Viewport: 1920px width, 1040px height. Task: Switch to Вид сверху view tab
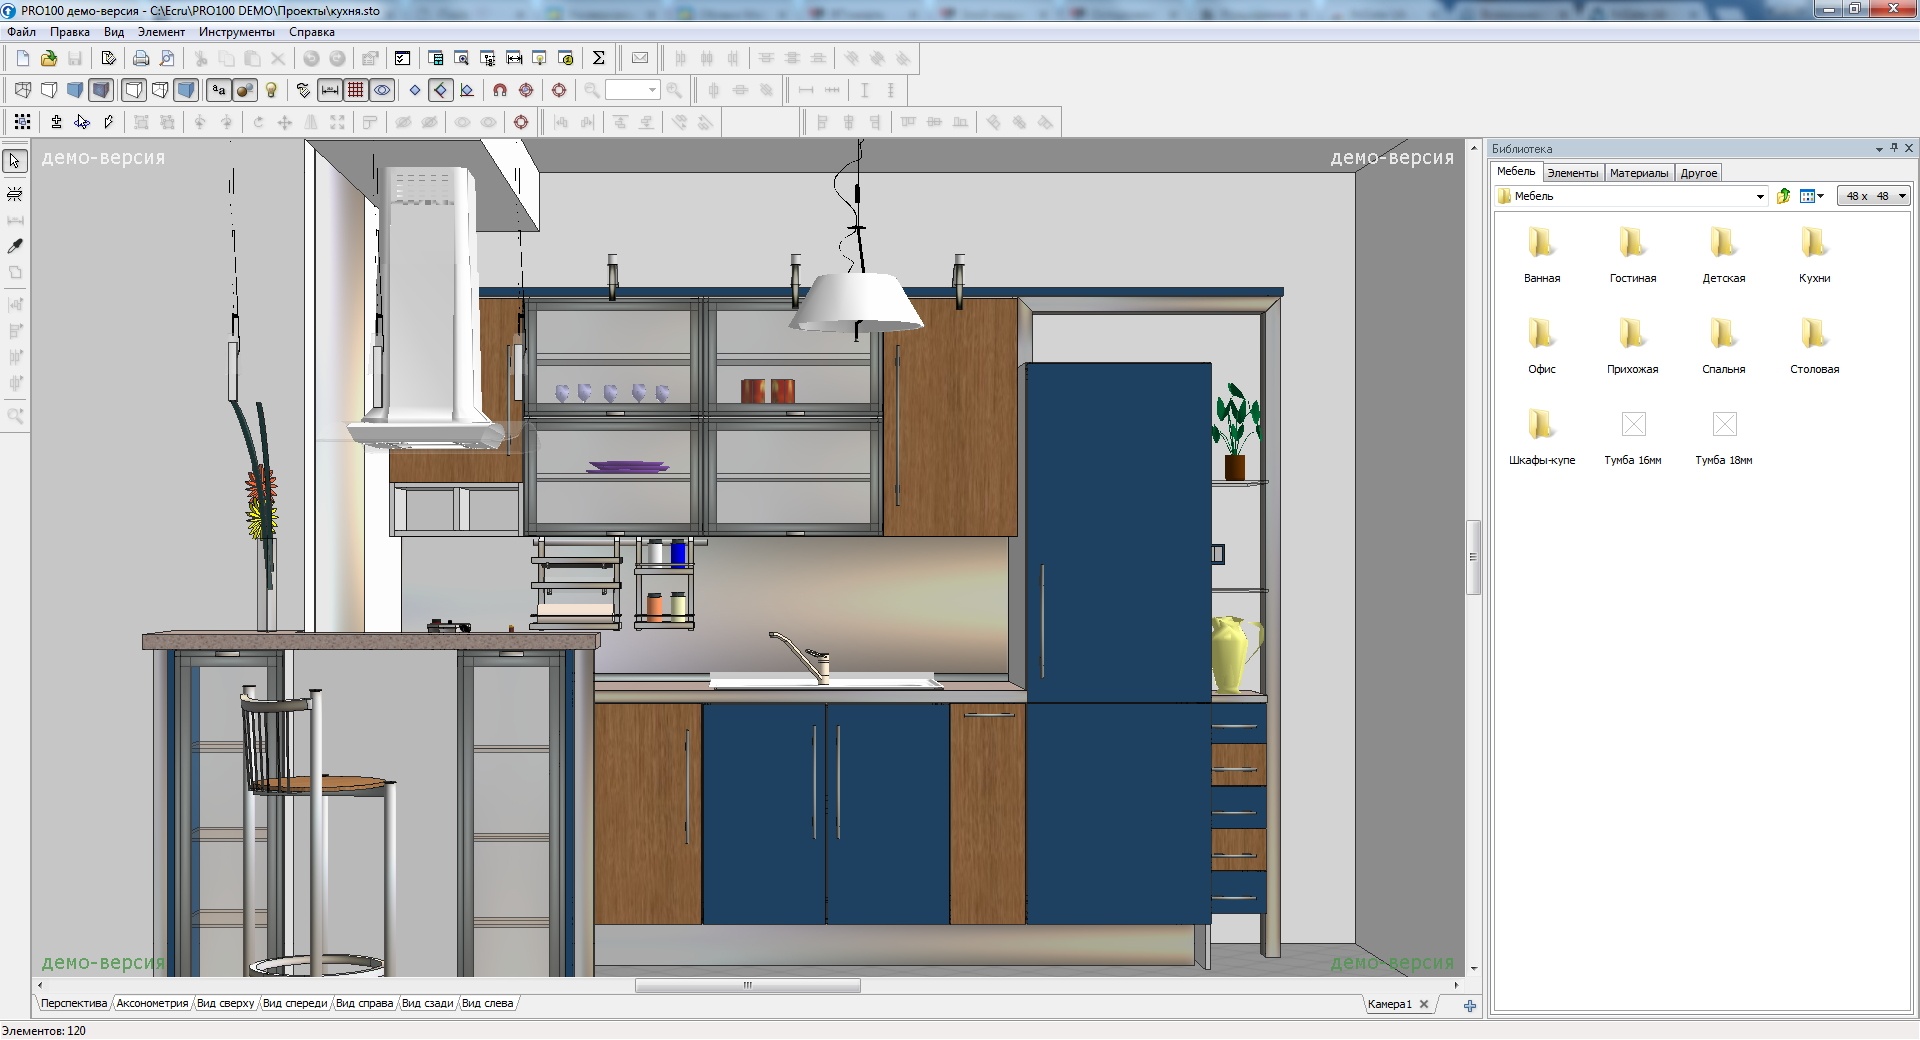[225, 1003]
